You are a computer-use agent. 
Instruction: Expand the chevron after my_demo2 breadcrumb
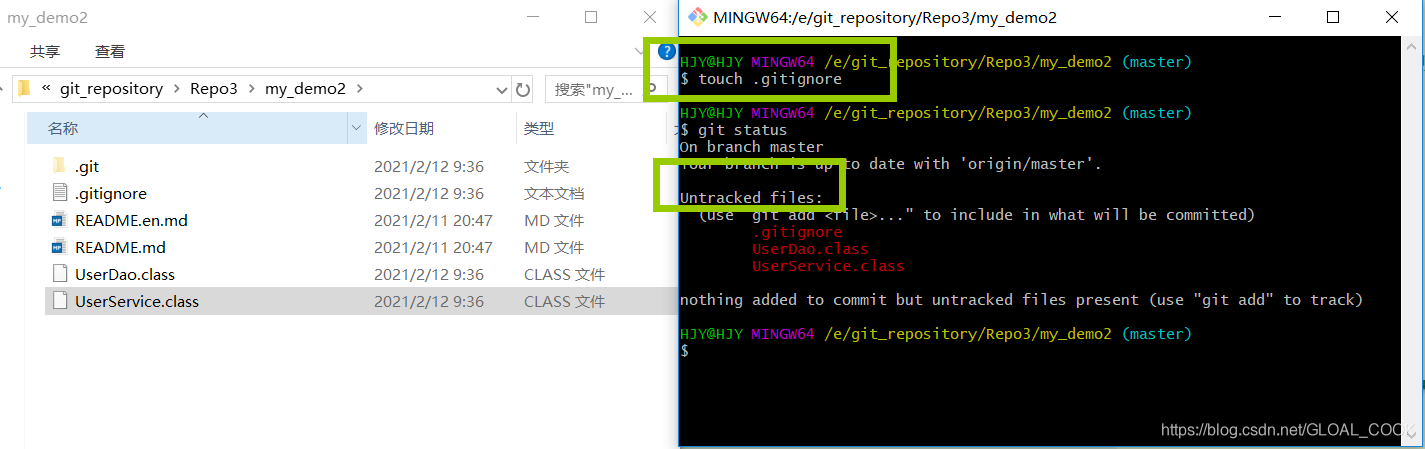coord(361,89)
